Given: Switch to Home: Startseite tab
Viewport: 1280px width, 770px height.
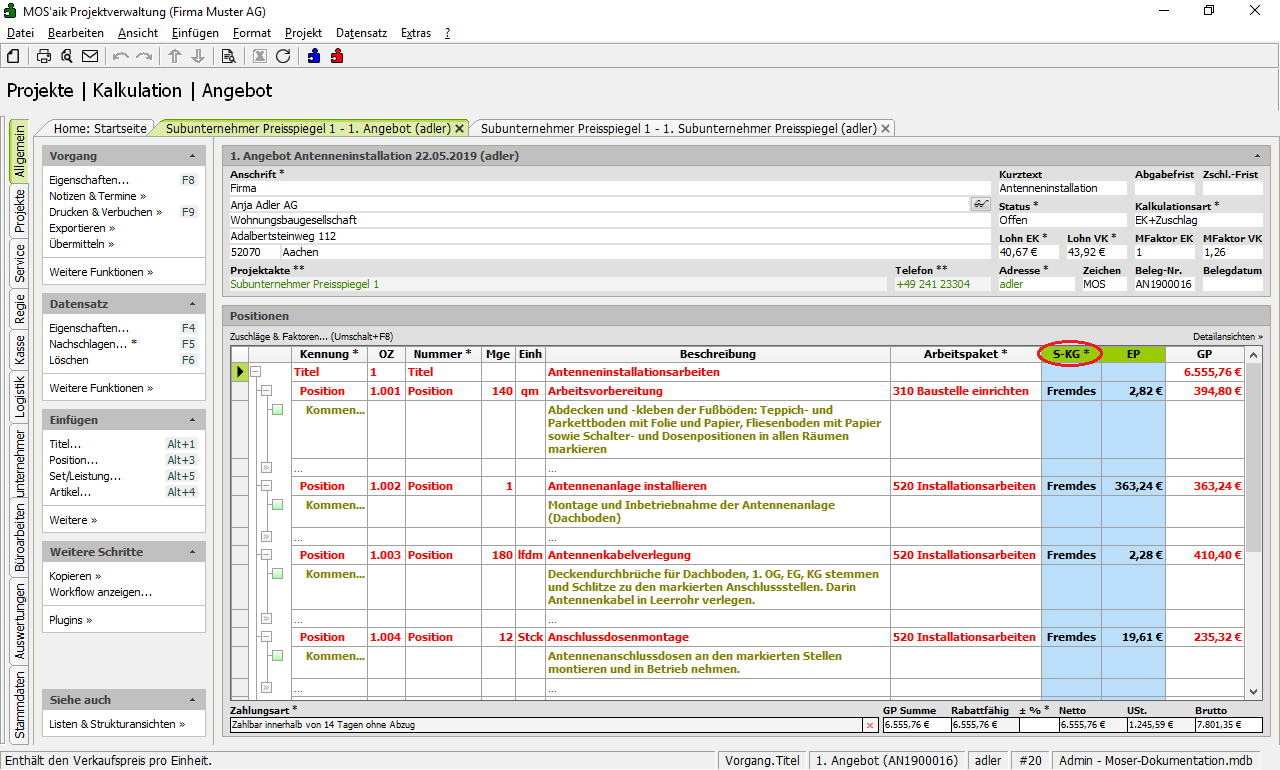Looking at the screenshot, I should [x=100, y=128].
